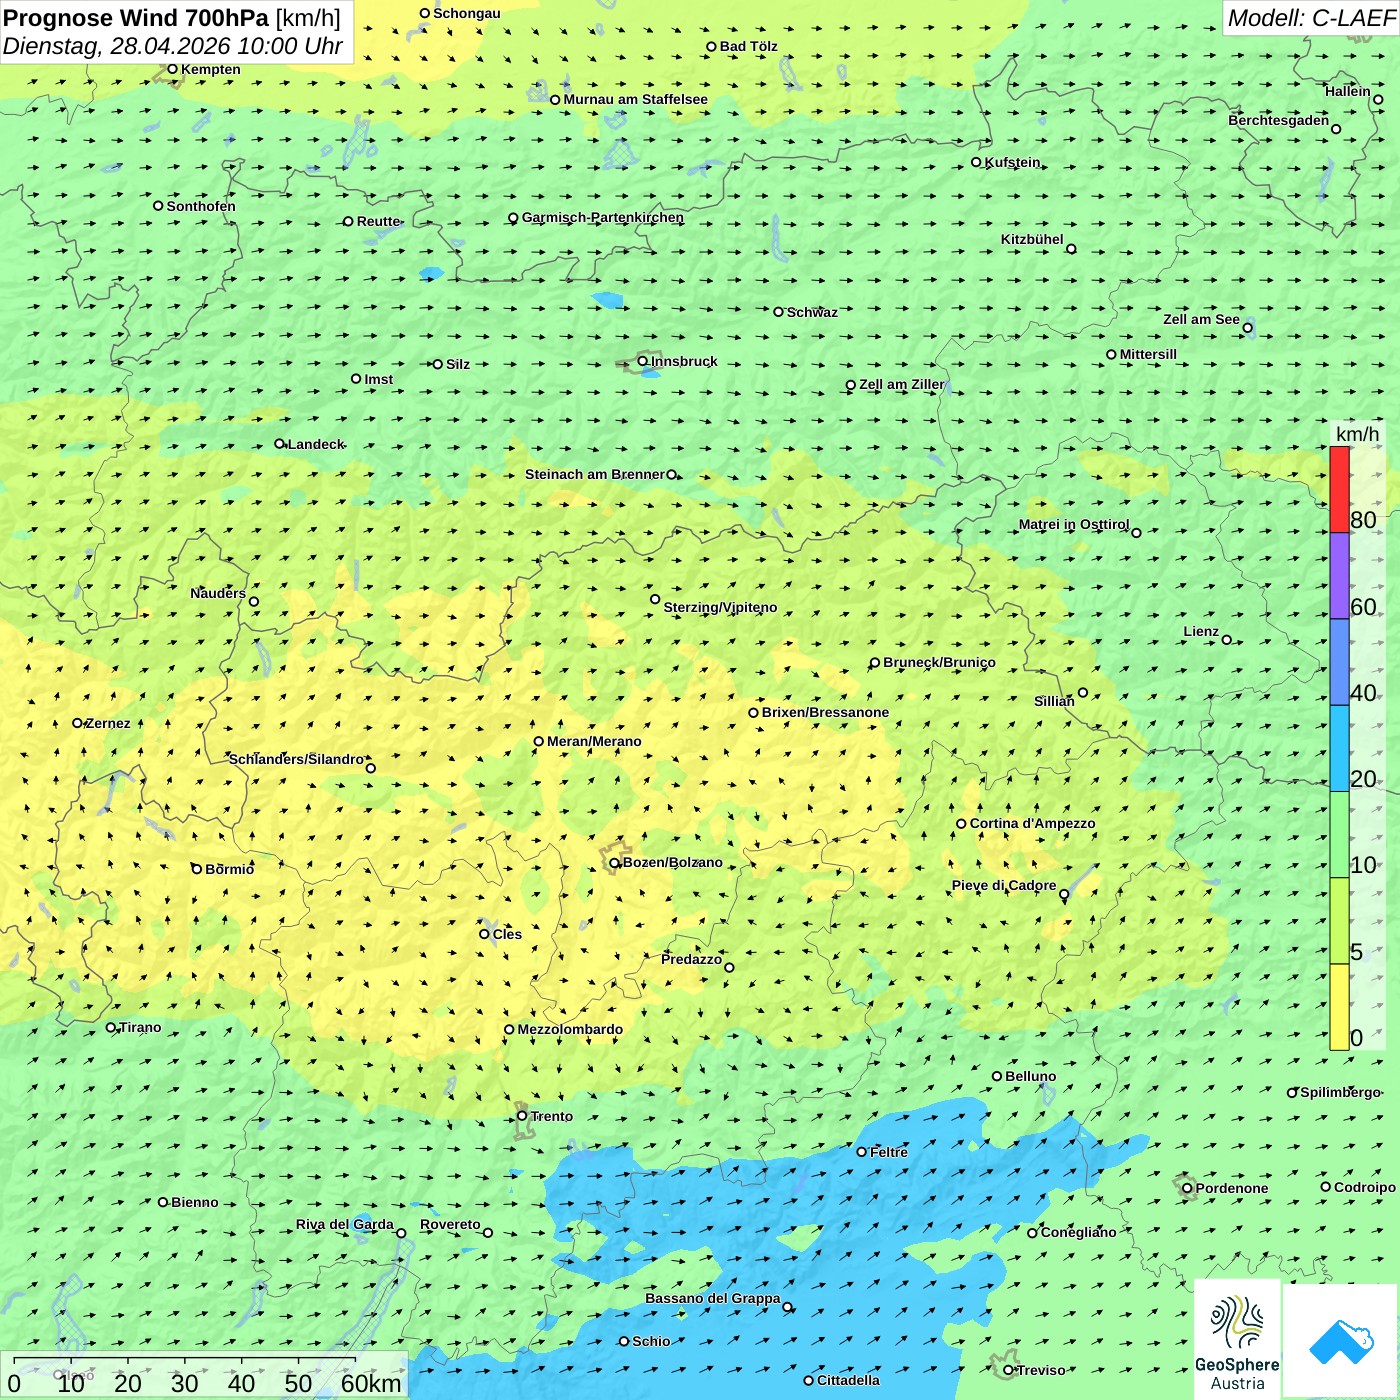This screenshot has width=1400, height=1400.
Task: Click the purple 60 km/h legend segment
Action: click(1339, 576)
